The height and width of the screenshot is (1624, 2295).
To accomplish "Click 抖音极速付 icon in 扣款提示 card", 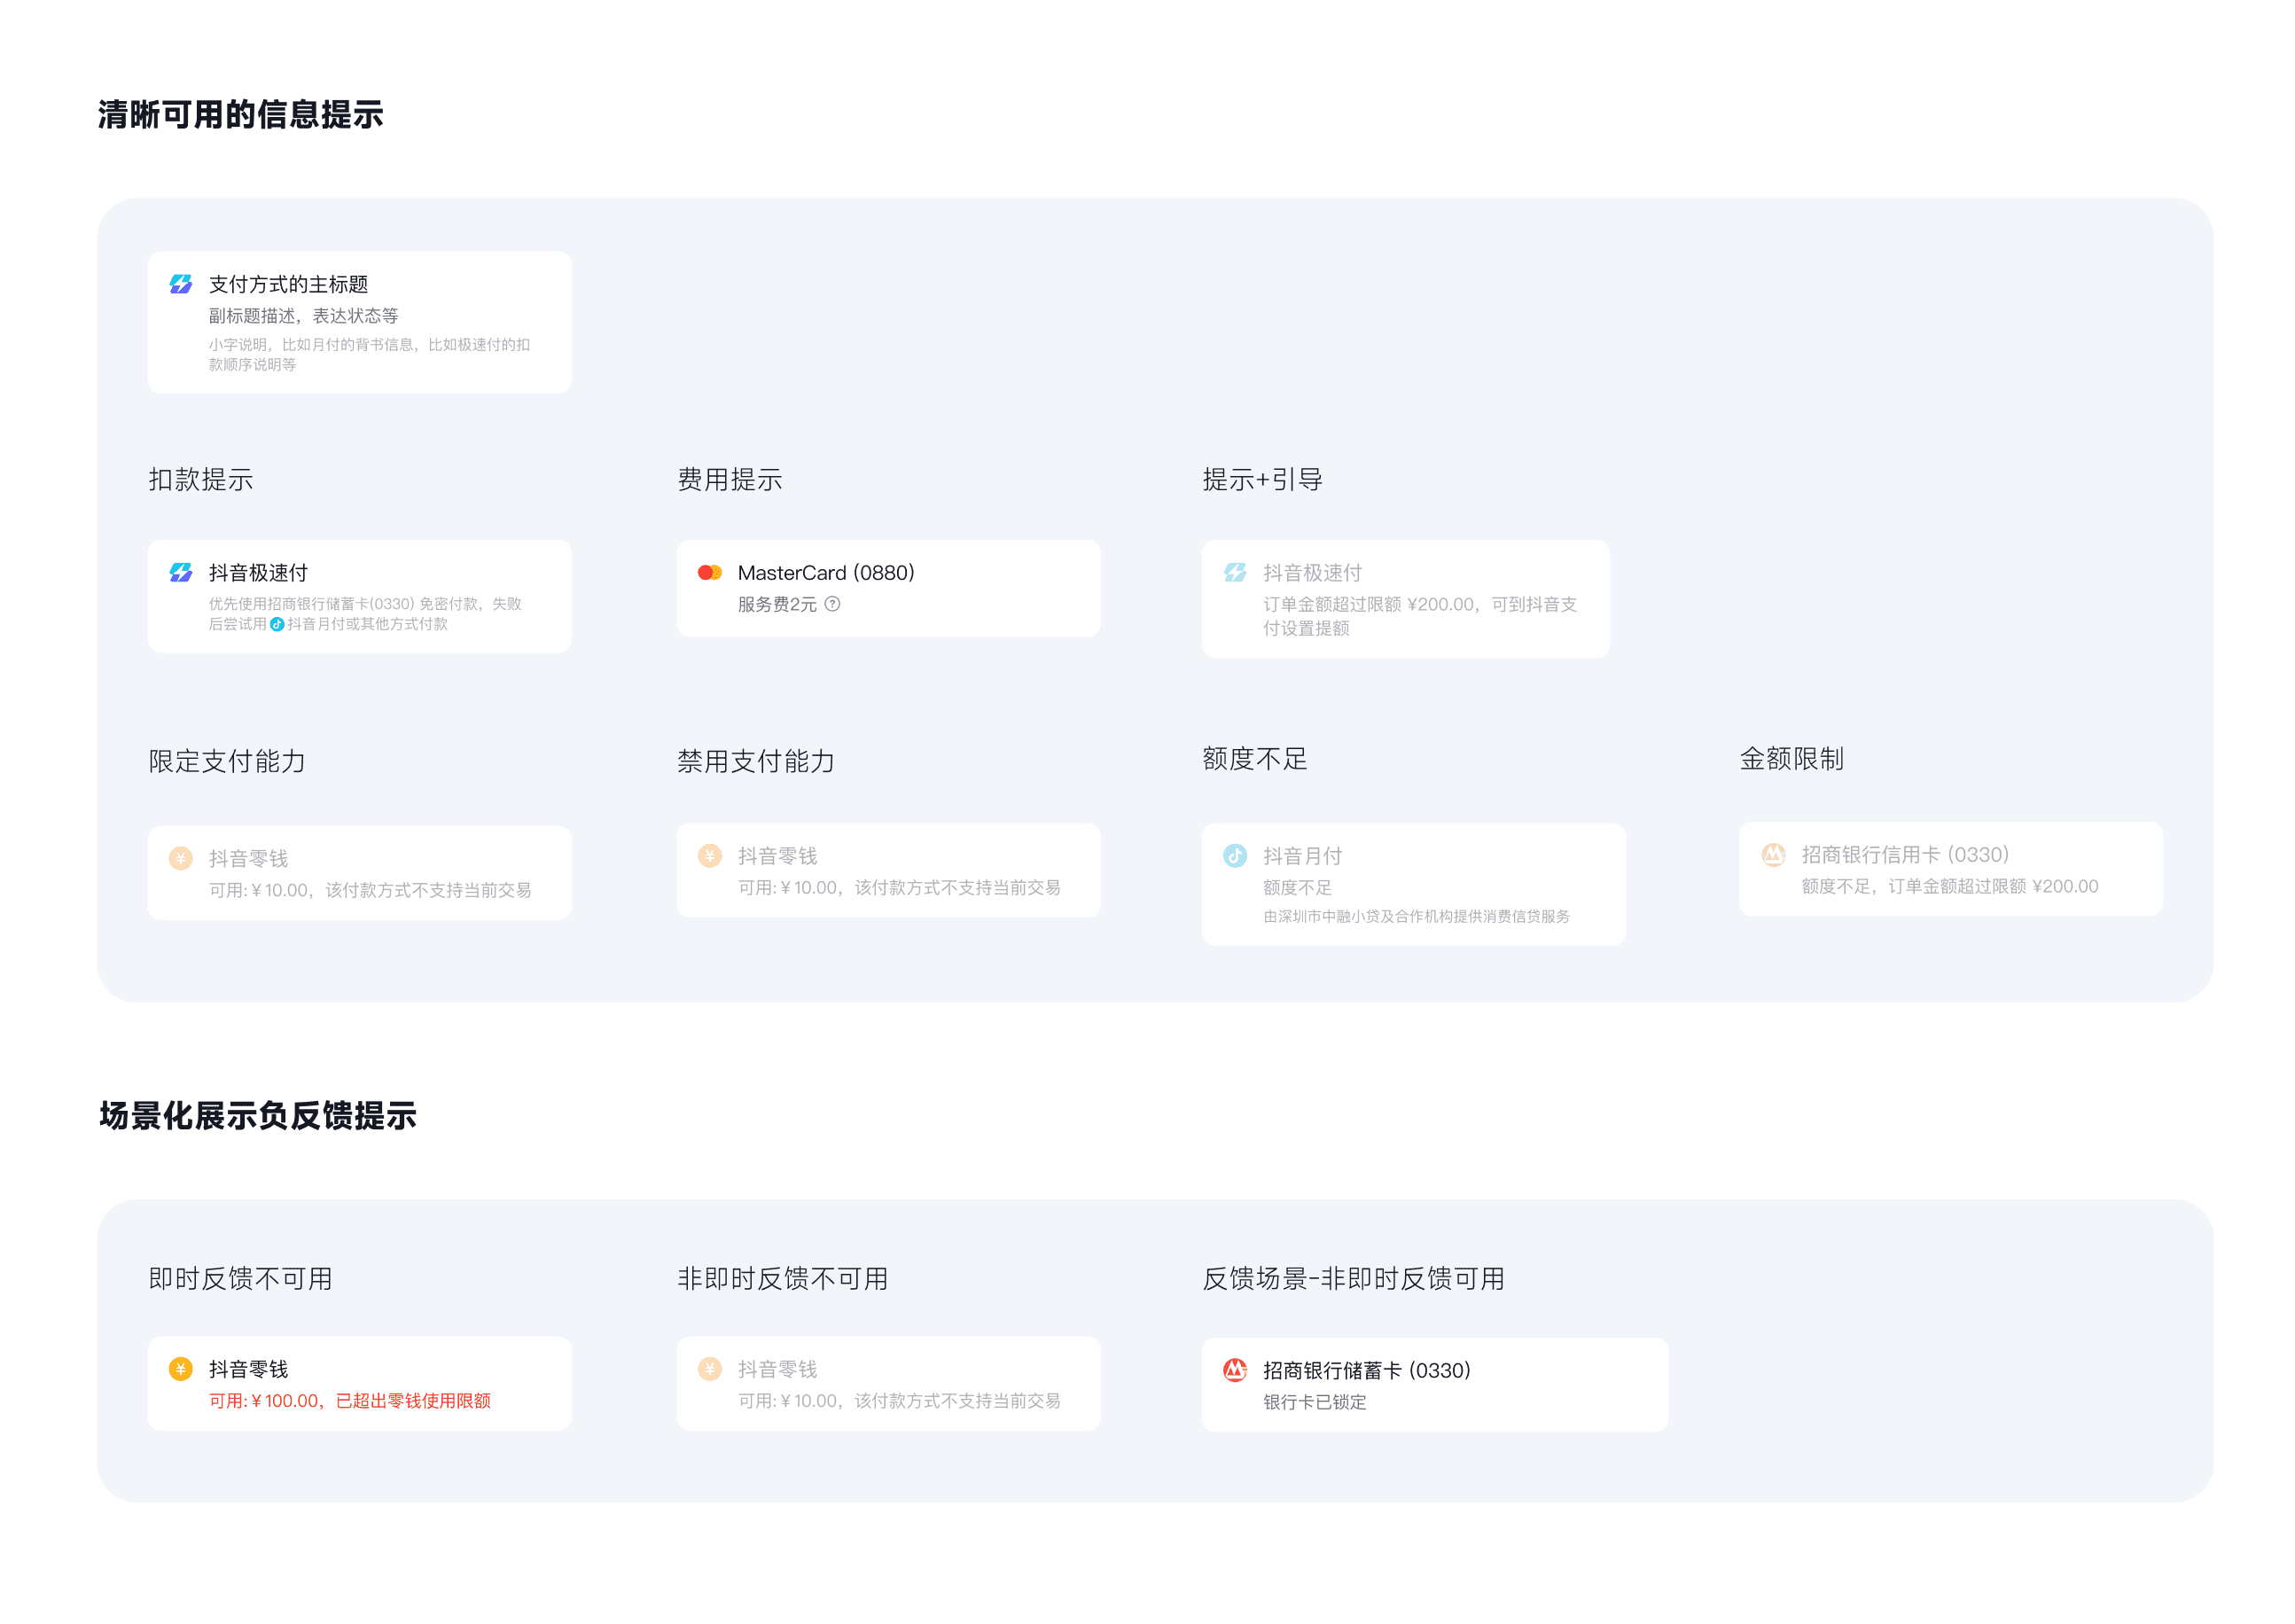I will pyautogui.click(x=180, y=572).
